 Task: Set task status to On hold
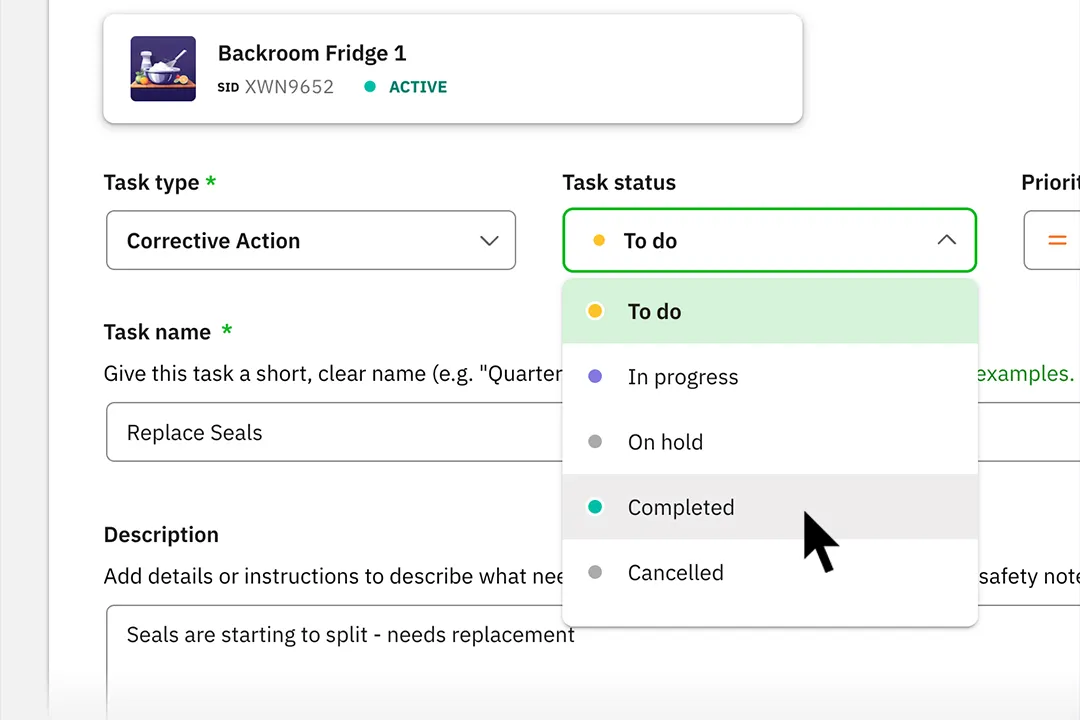coord(770,442)
